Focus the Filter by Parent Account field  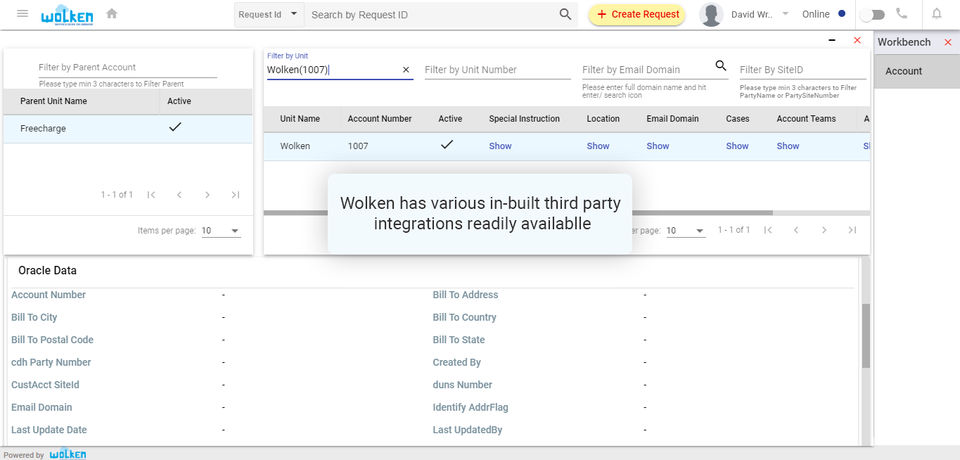pyautogui.click(x=127, y=67)
